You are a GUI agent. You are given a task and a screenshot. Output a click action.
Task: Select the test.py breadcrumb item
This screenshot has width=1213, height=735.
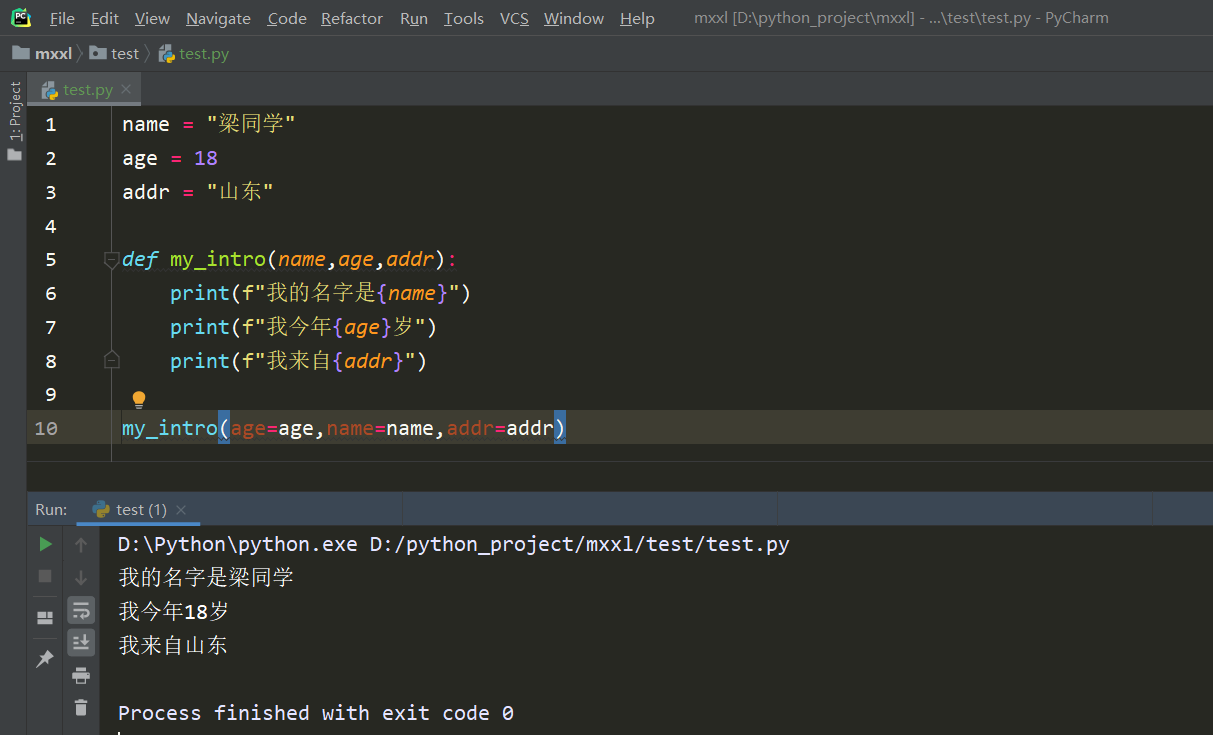194,53
